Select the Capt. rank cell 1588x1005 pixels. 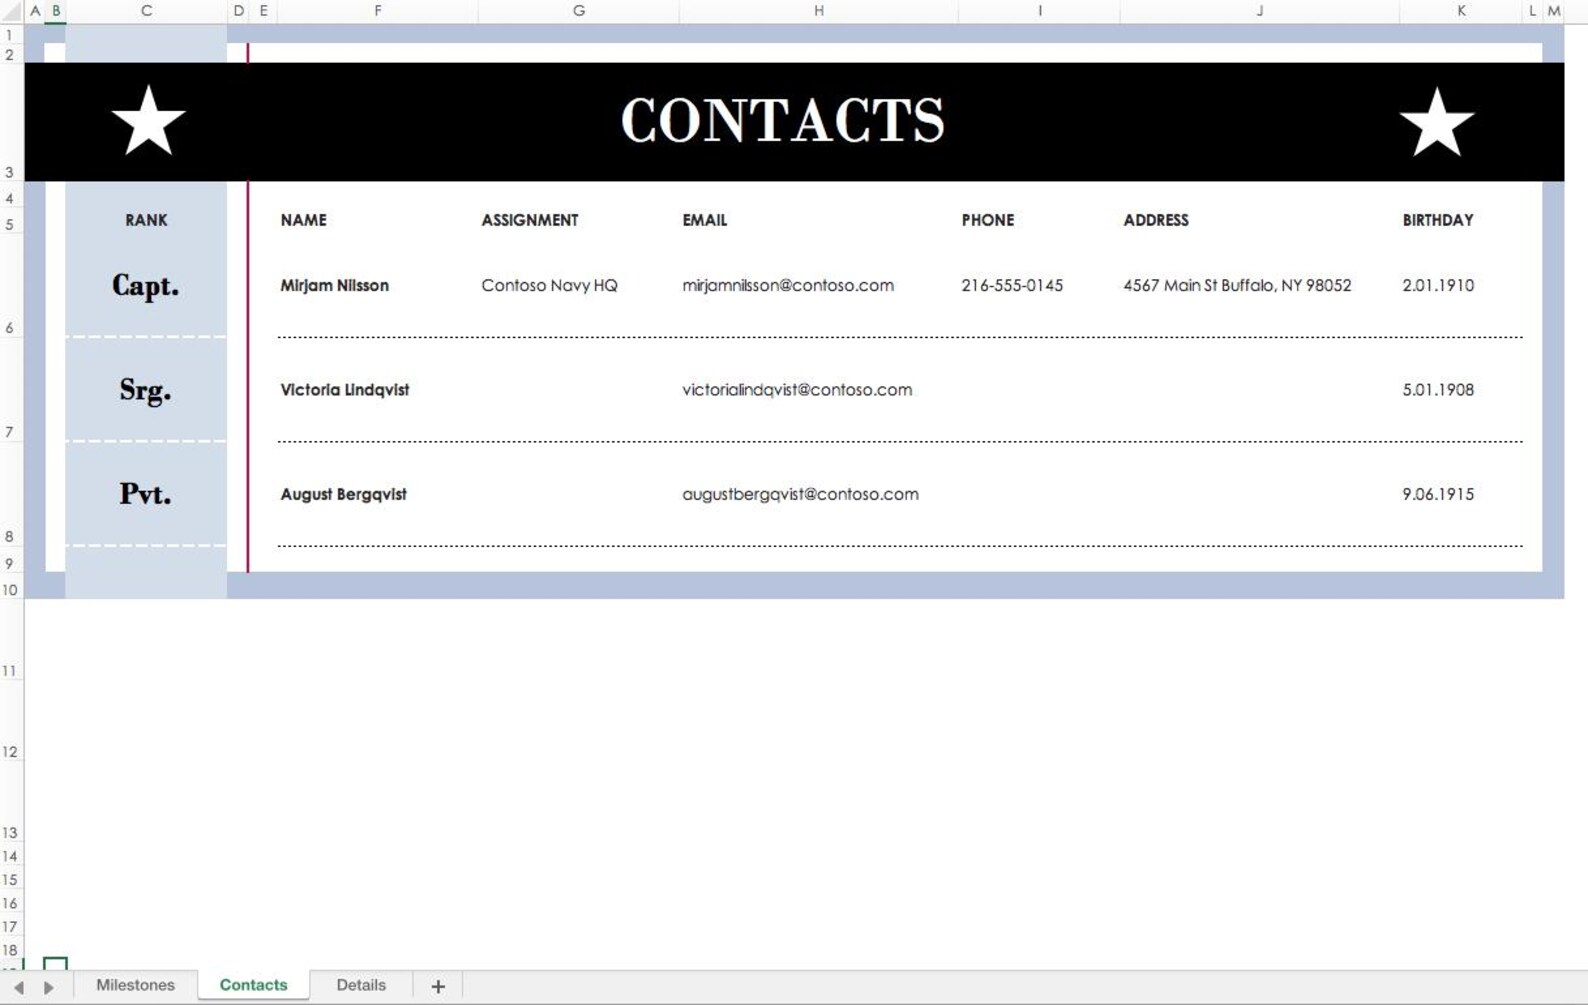coord(146,286)
